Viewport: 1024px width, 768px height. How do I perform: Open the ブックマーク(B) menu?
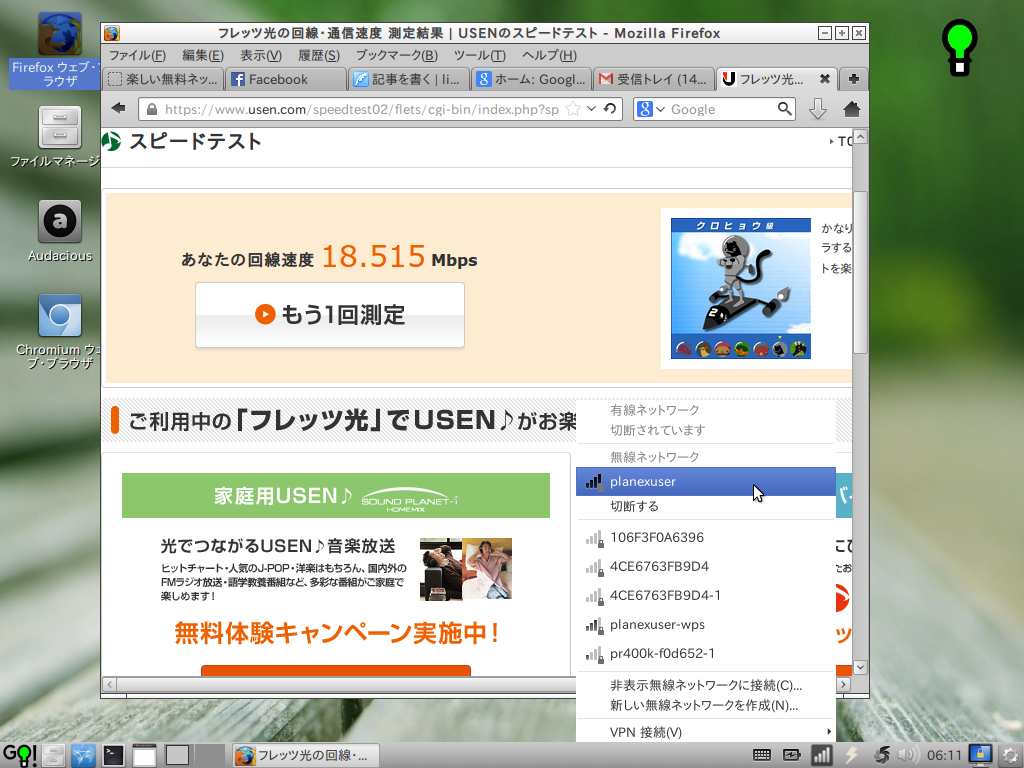[x=396, y=56]
